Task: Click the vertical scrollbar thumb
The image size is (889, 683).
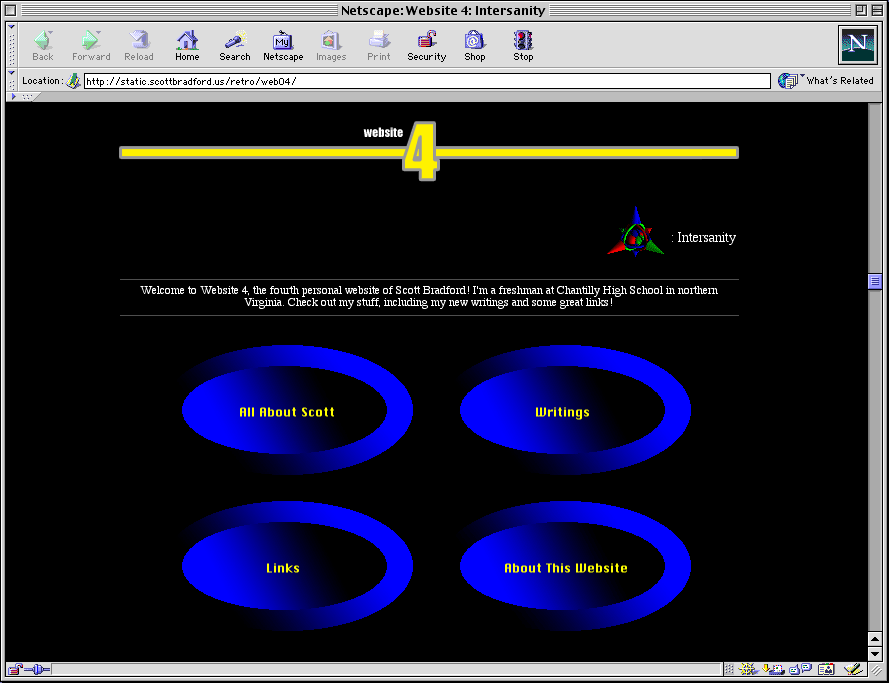Action: [875, 283]
